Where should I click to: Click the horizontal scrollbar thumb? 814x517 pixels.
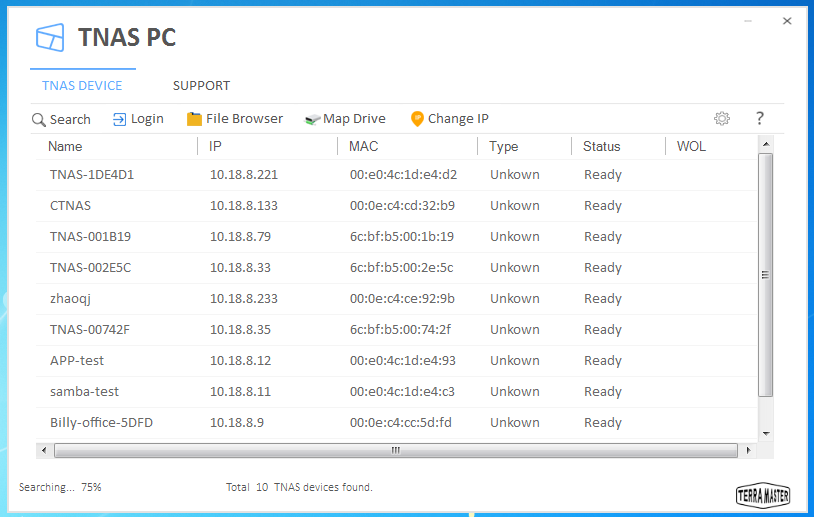click(x=395, y=451)
